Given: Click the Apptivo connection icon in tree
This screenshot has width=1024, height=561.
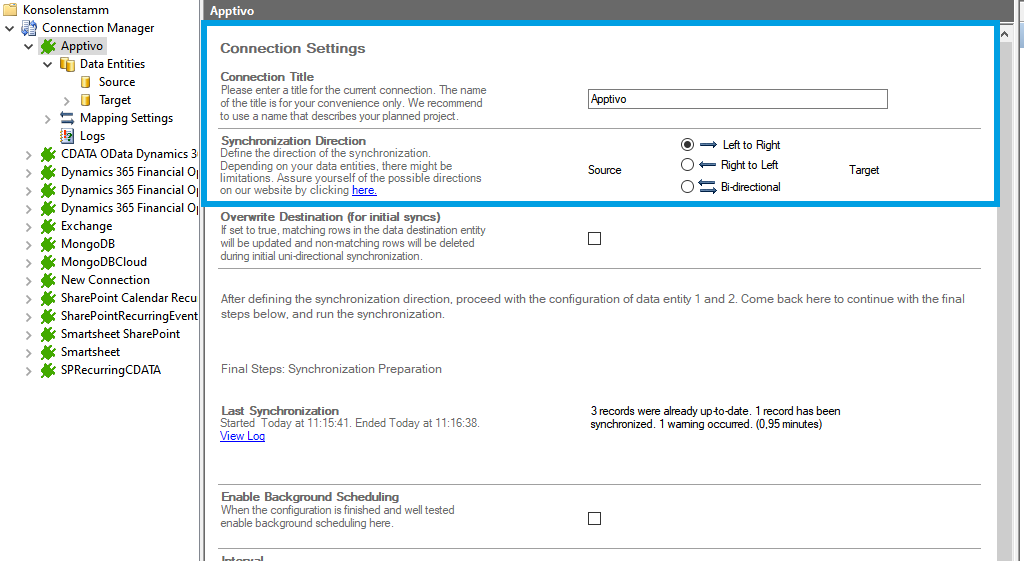Looking at the screenshot, I should pyautogui.click(x=48, y=46).
